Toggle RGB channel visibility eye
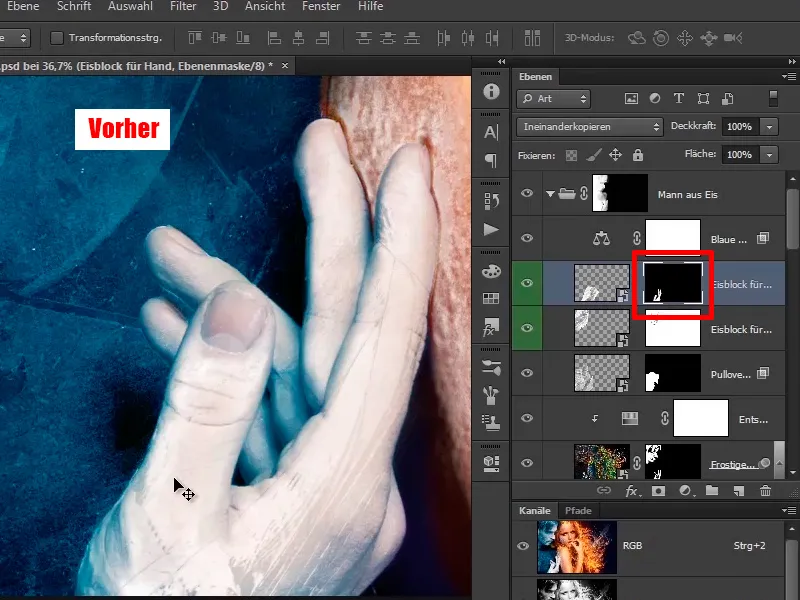Viewport: 800px width, 600px height. [x=523, y=546]
